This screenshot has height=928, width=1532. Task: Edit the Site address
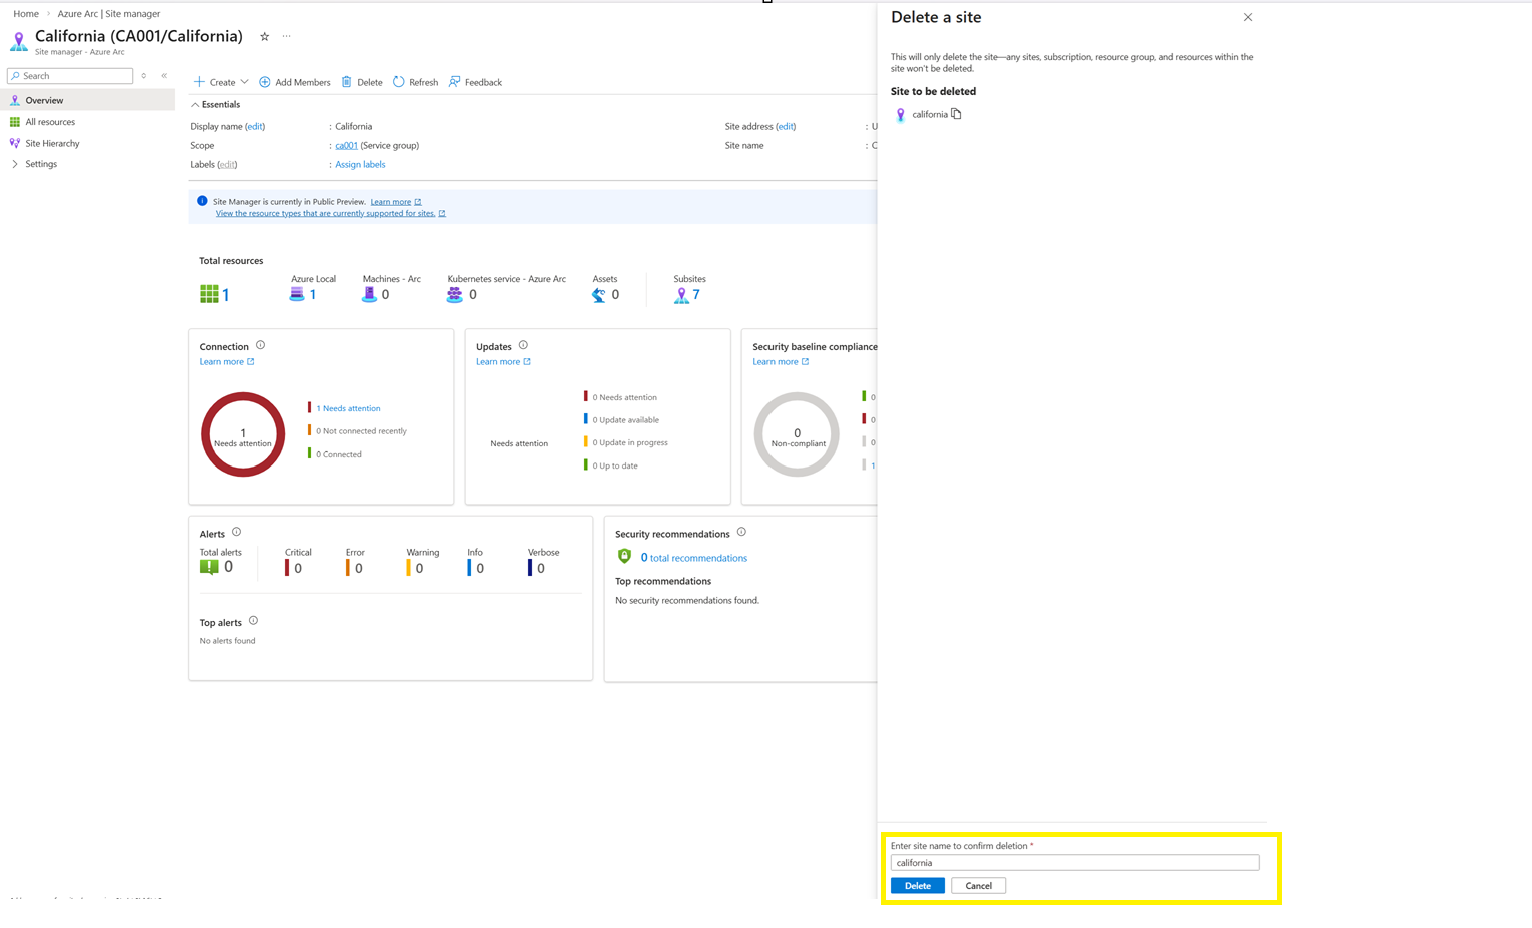786,127
